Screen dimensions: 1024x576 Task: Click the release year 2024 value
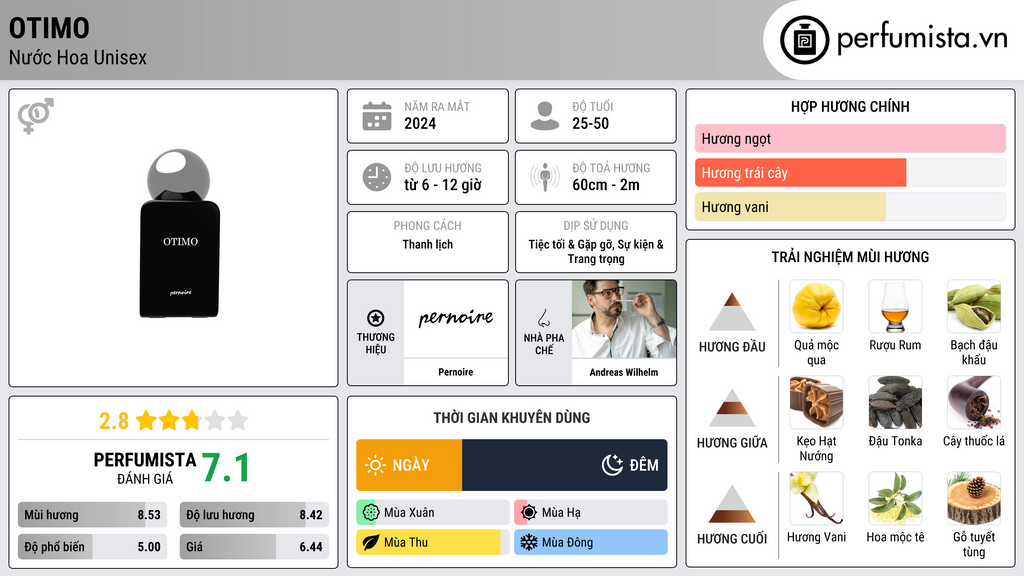420,123
